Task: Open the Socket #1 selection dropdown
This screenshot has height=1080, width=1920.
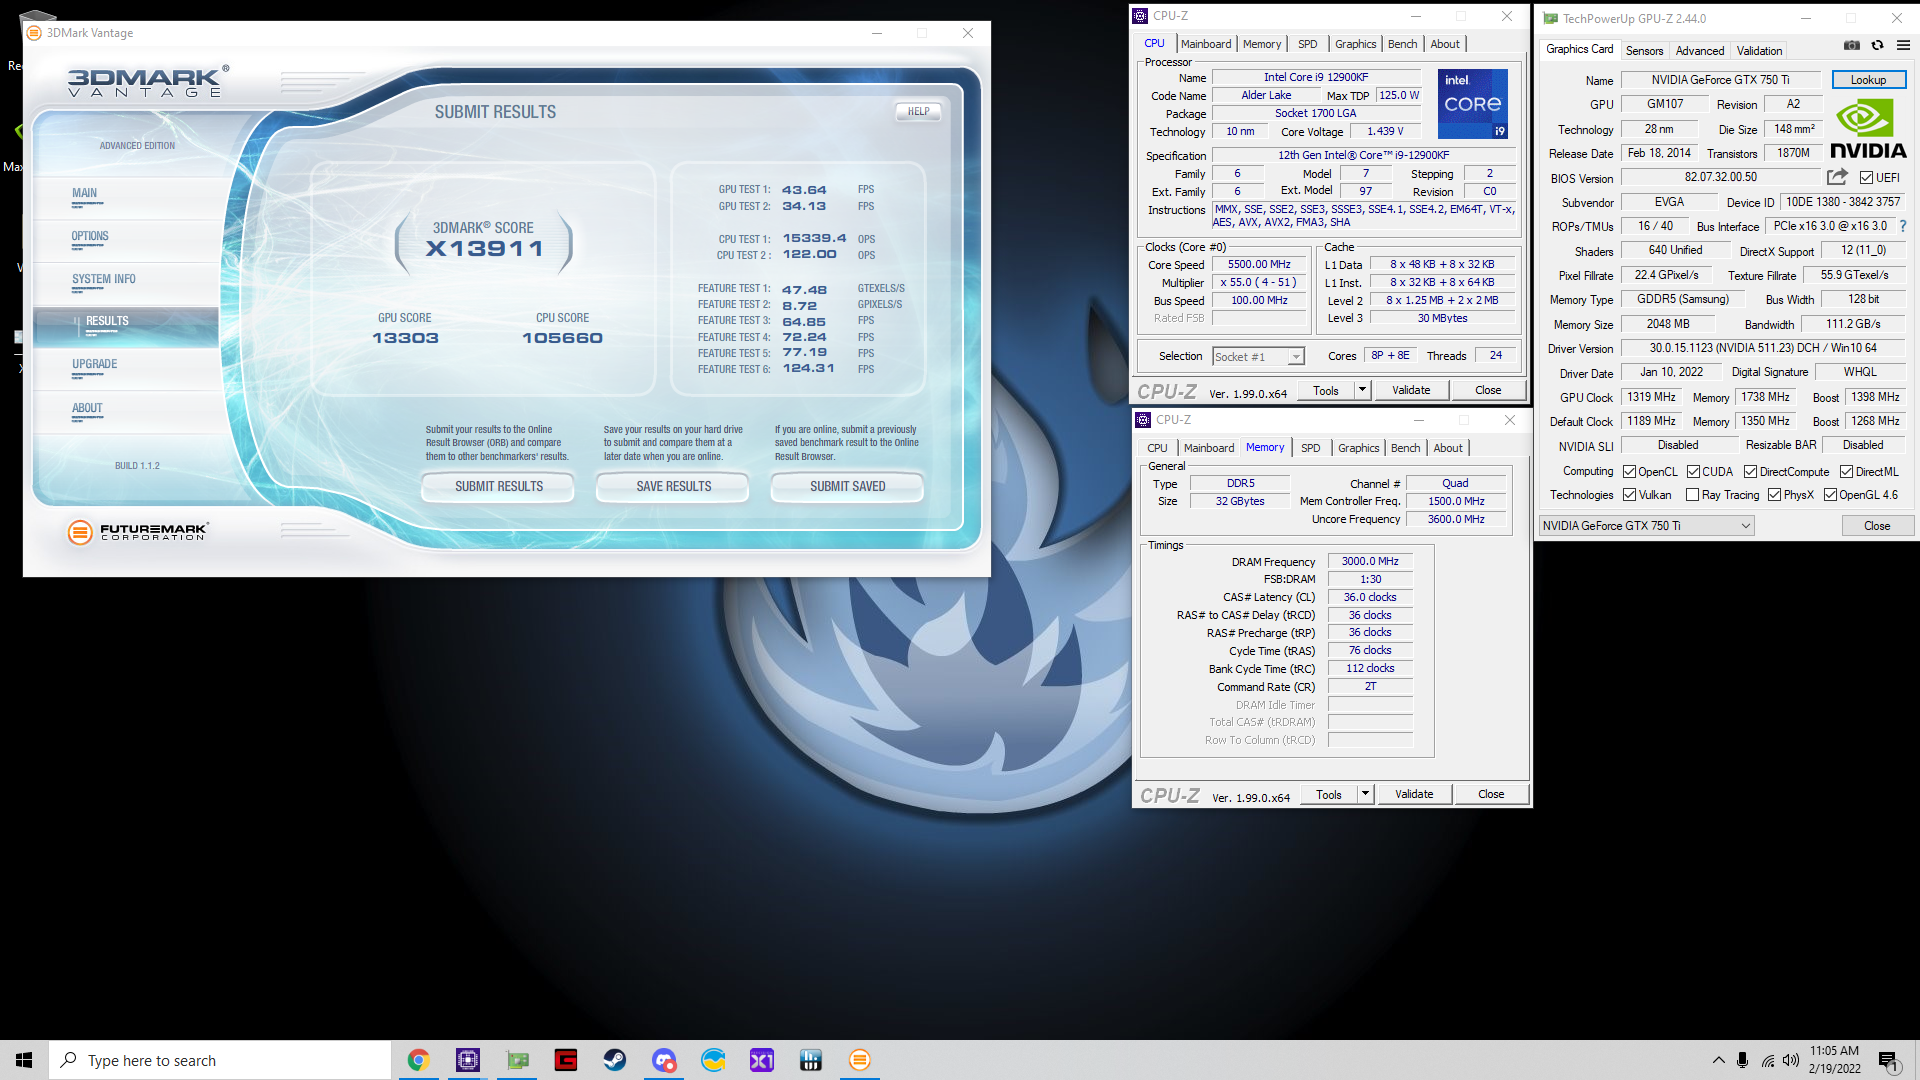Action: [x=1258, y=356]
